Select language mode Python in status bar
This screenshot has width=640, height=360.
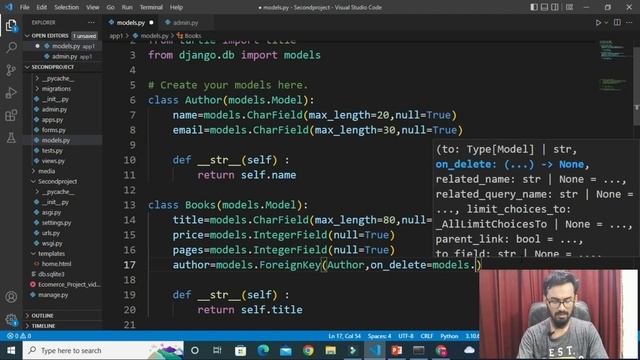(x=449, y=336)
